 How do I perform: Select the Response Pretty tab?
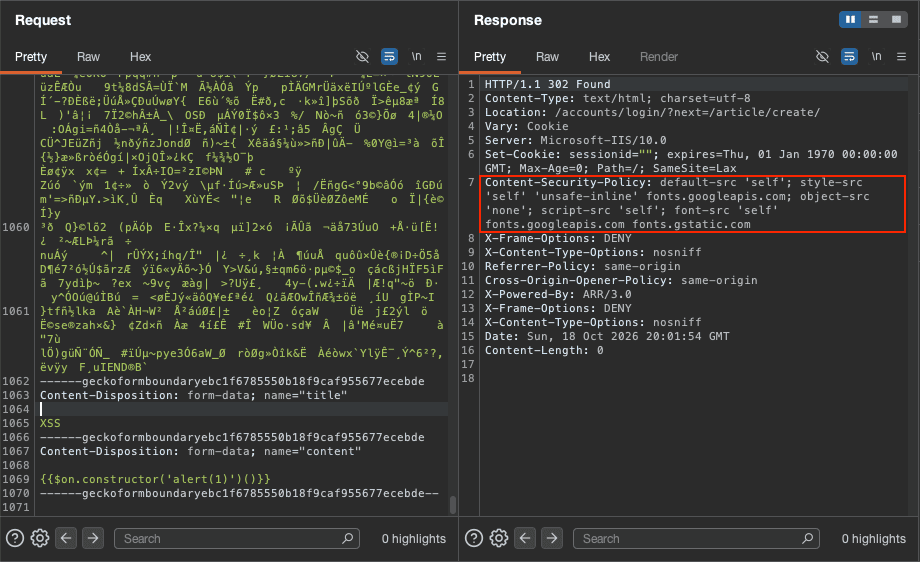pos(489,57)
